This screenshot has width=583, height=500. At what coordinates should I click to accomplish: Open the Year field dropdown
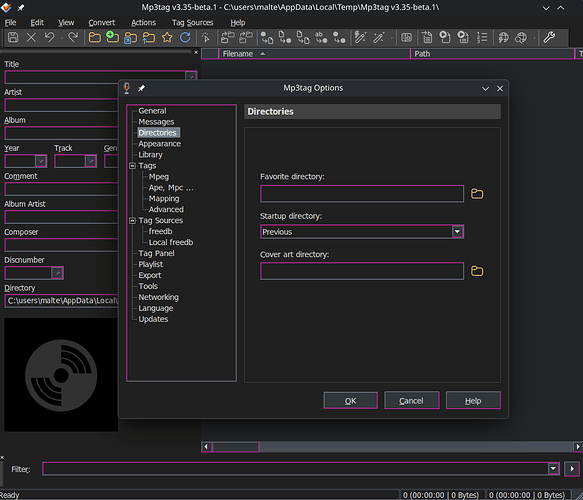[41, 161]
